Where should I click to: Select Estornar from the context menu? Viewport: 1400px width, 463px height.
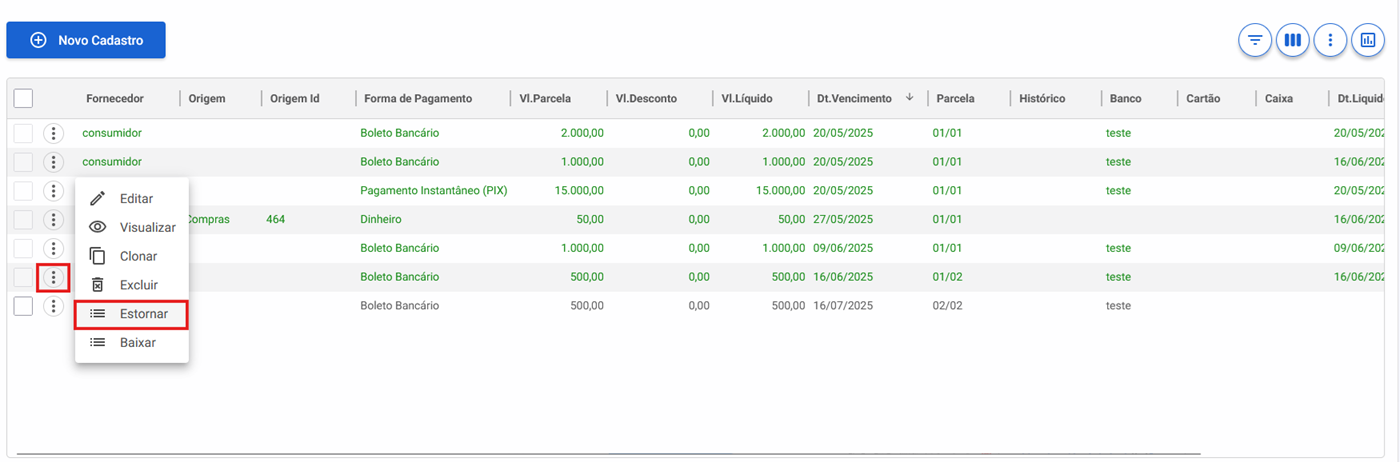point(131,313)
